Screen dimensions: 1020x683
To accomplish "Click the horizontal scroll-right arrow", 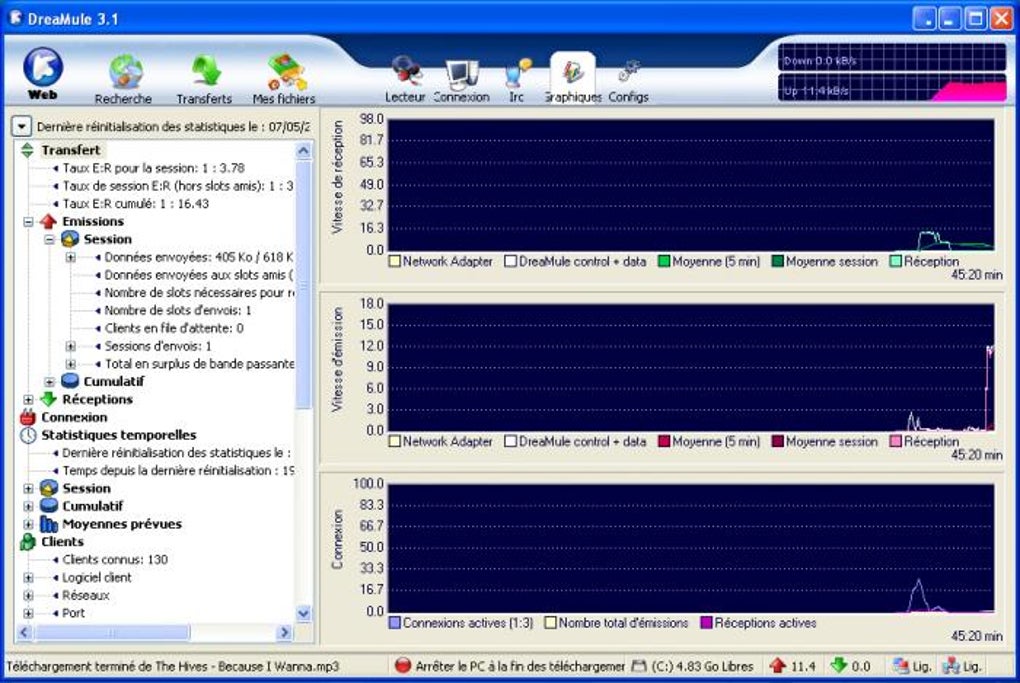I will [284, 632].
